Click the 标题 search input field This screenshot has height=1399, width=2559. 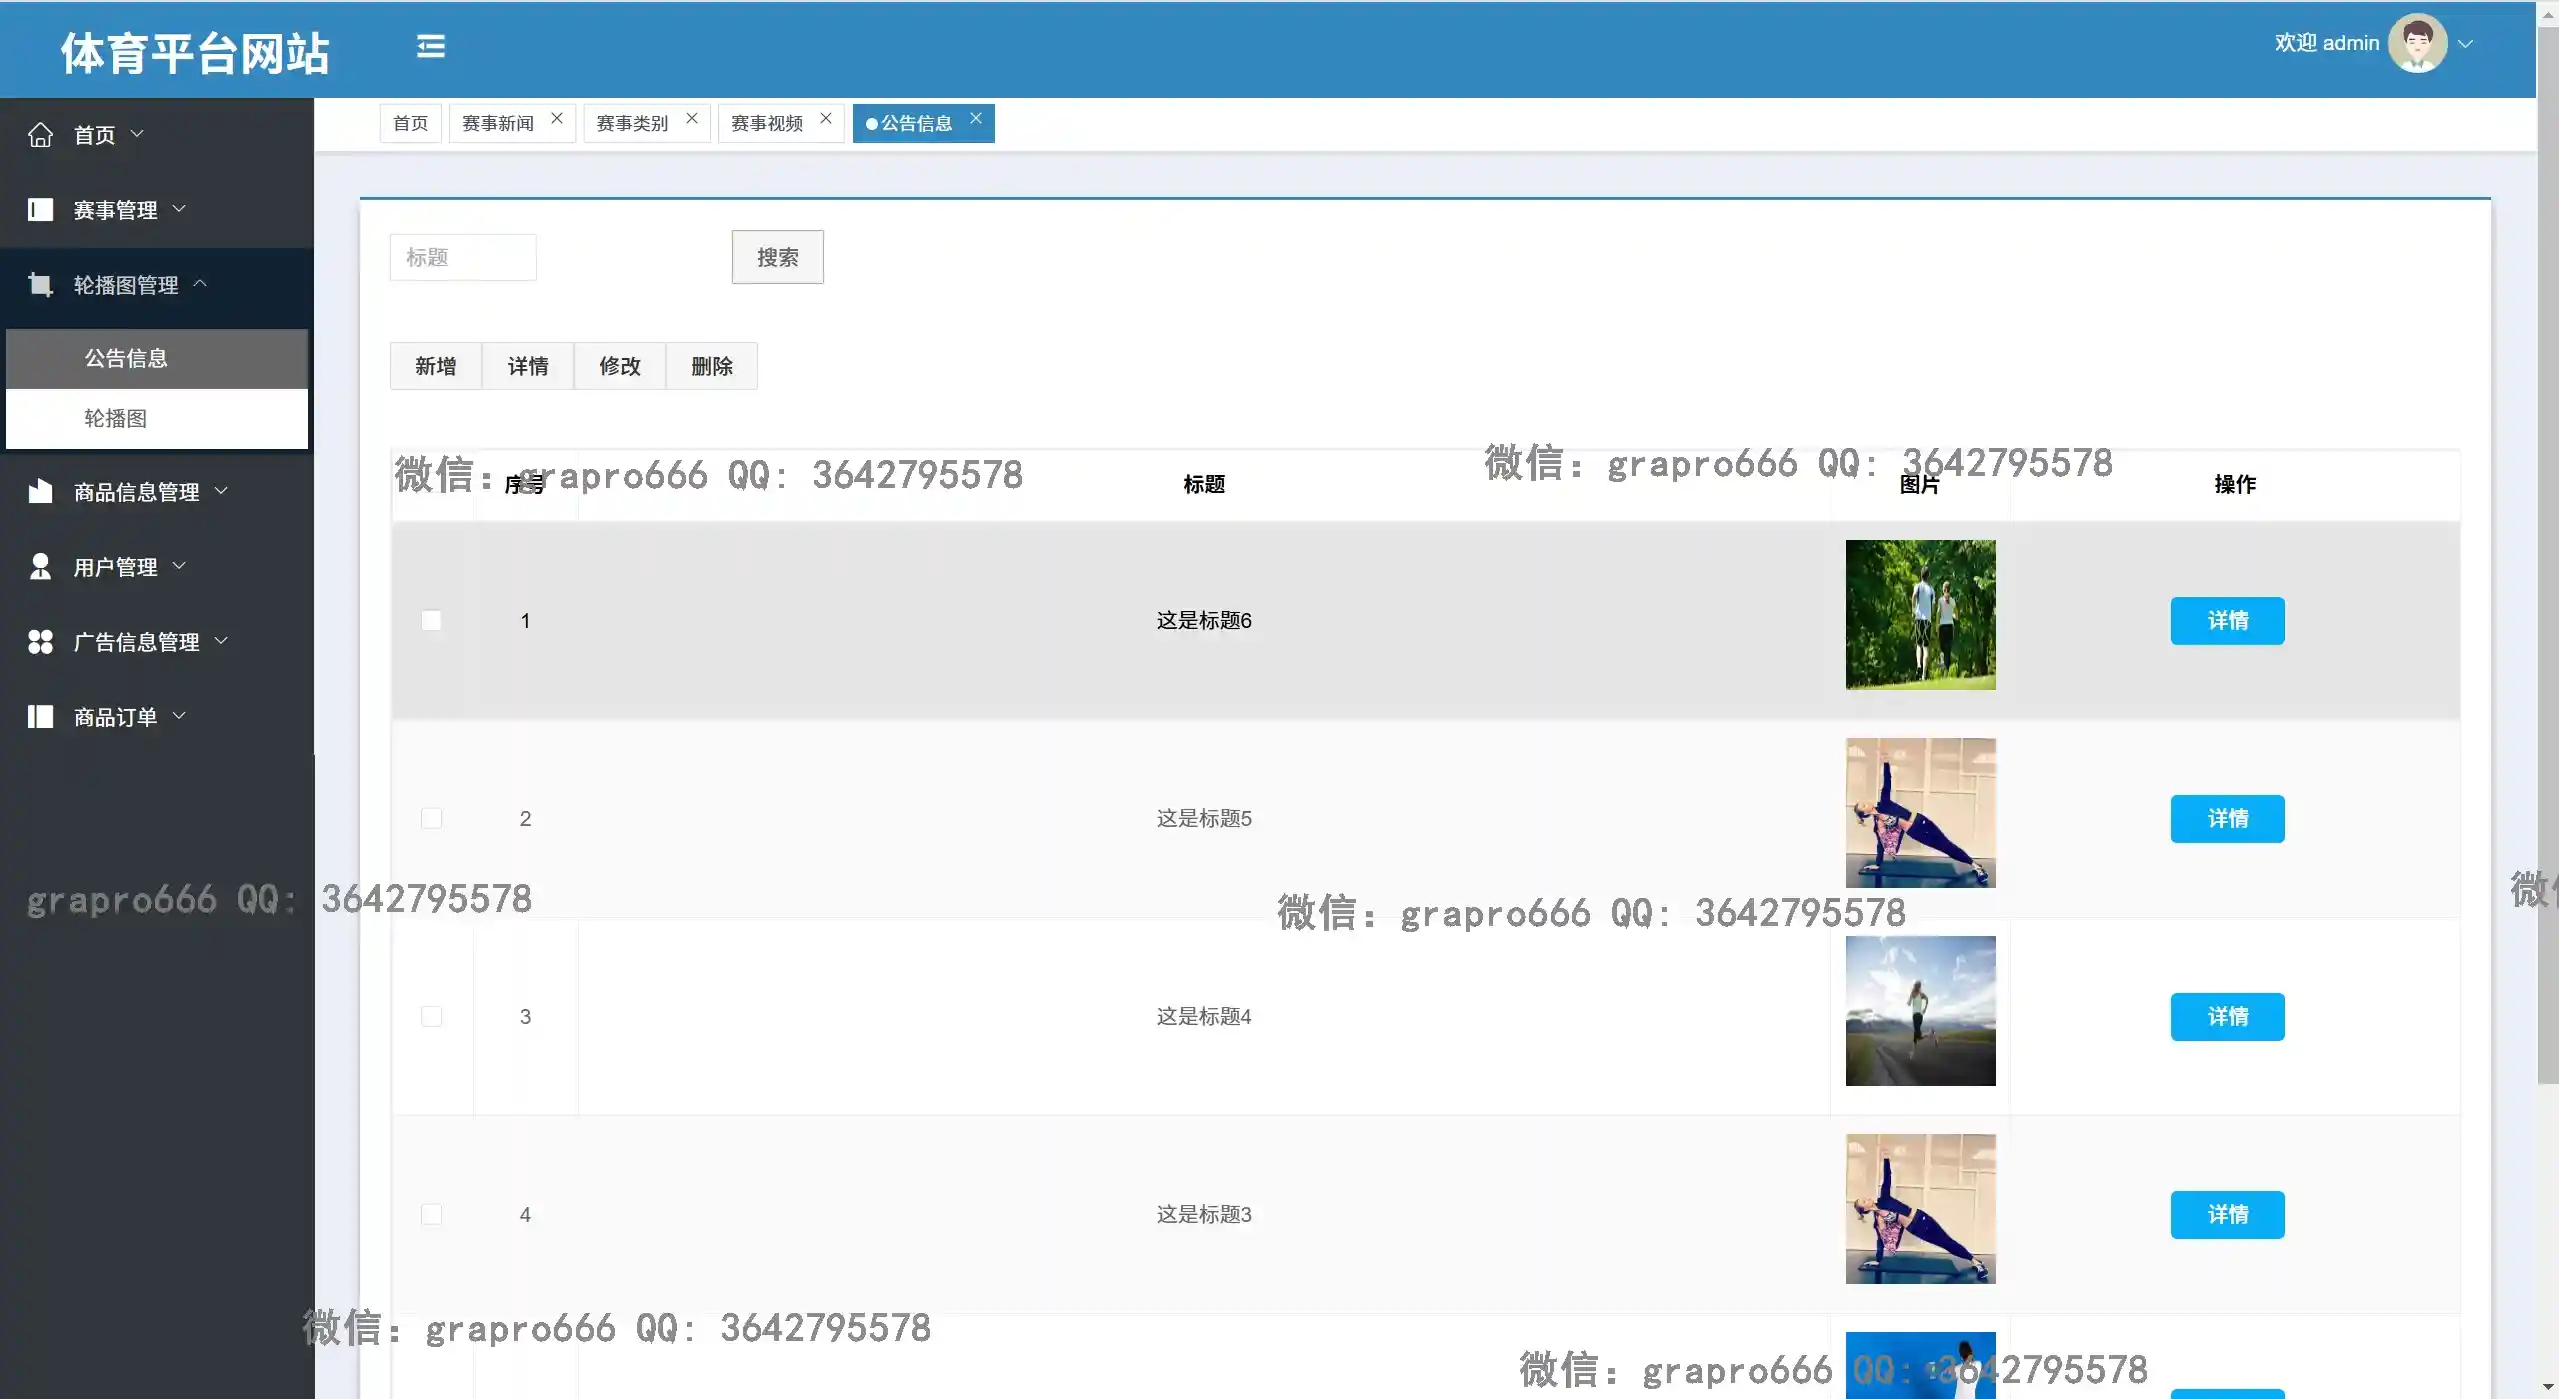tap(462, 256)
